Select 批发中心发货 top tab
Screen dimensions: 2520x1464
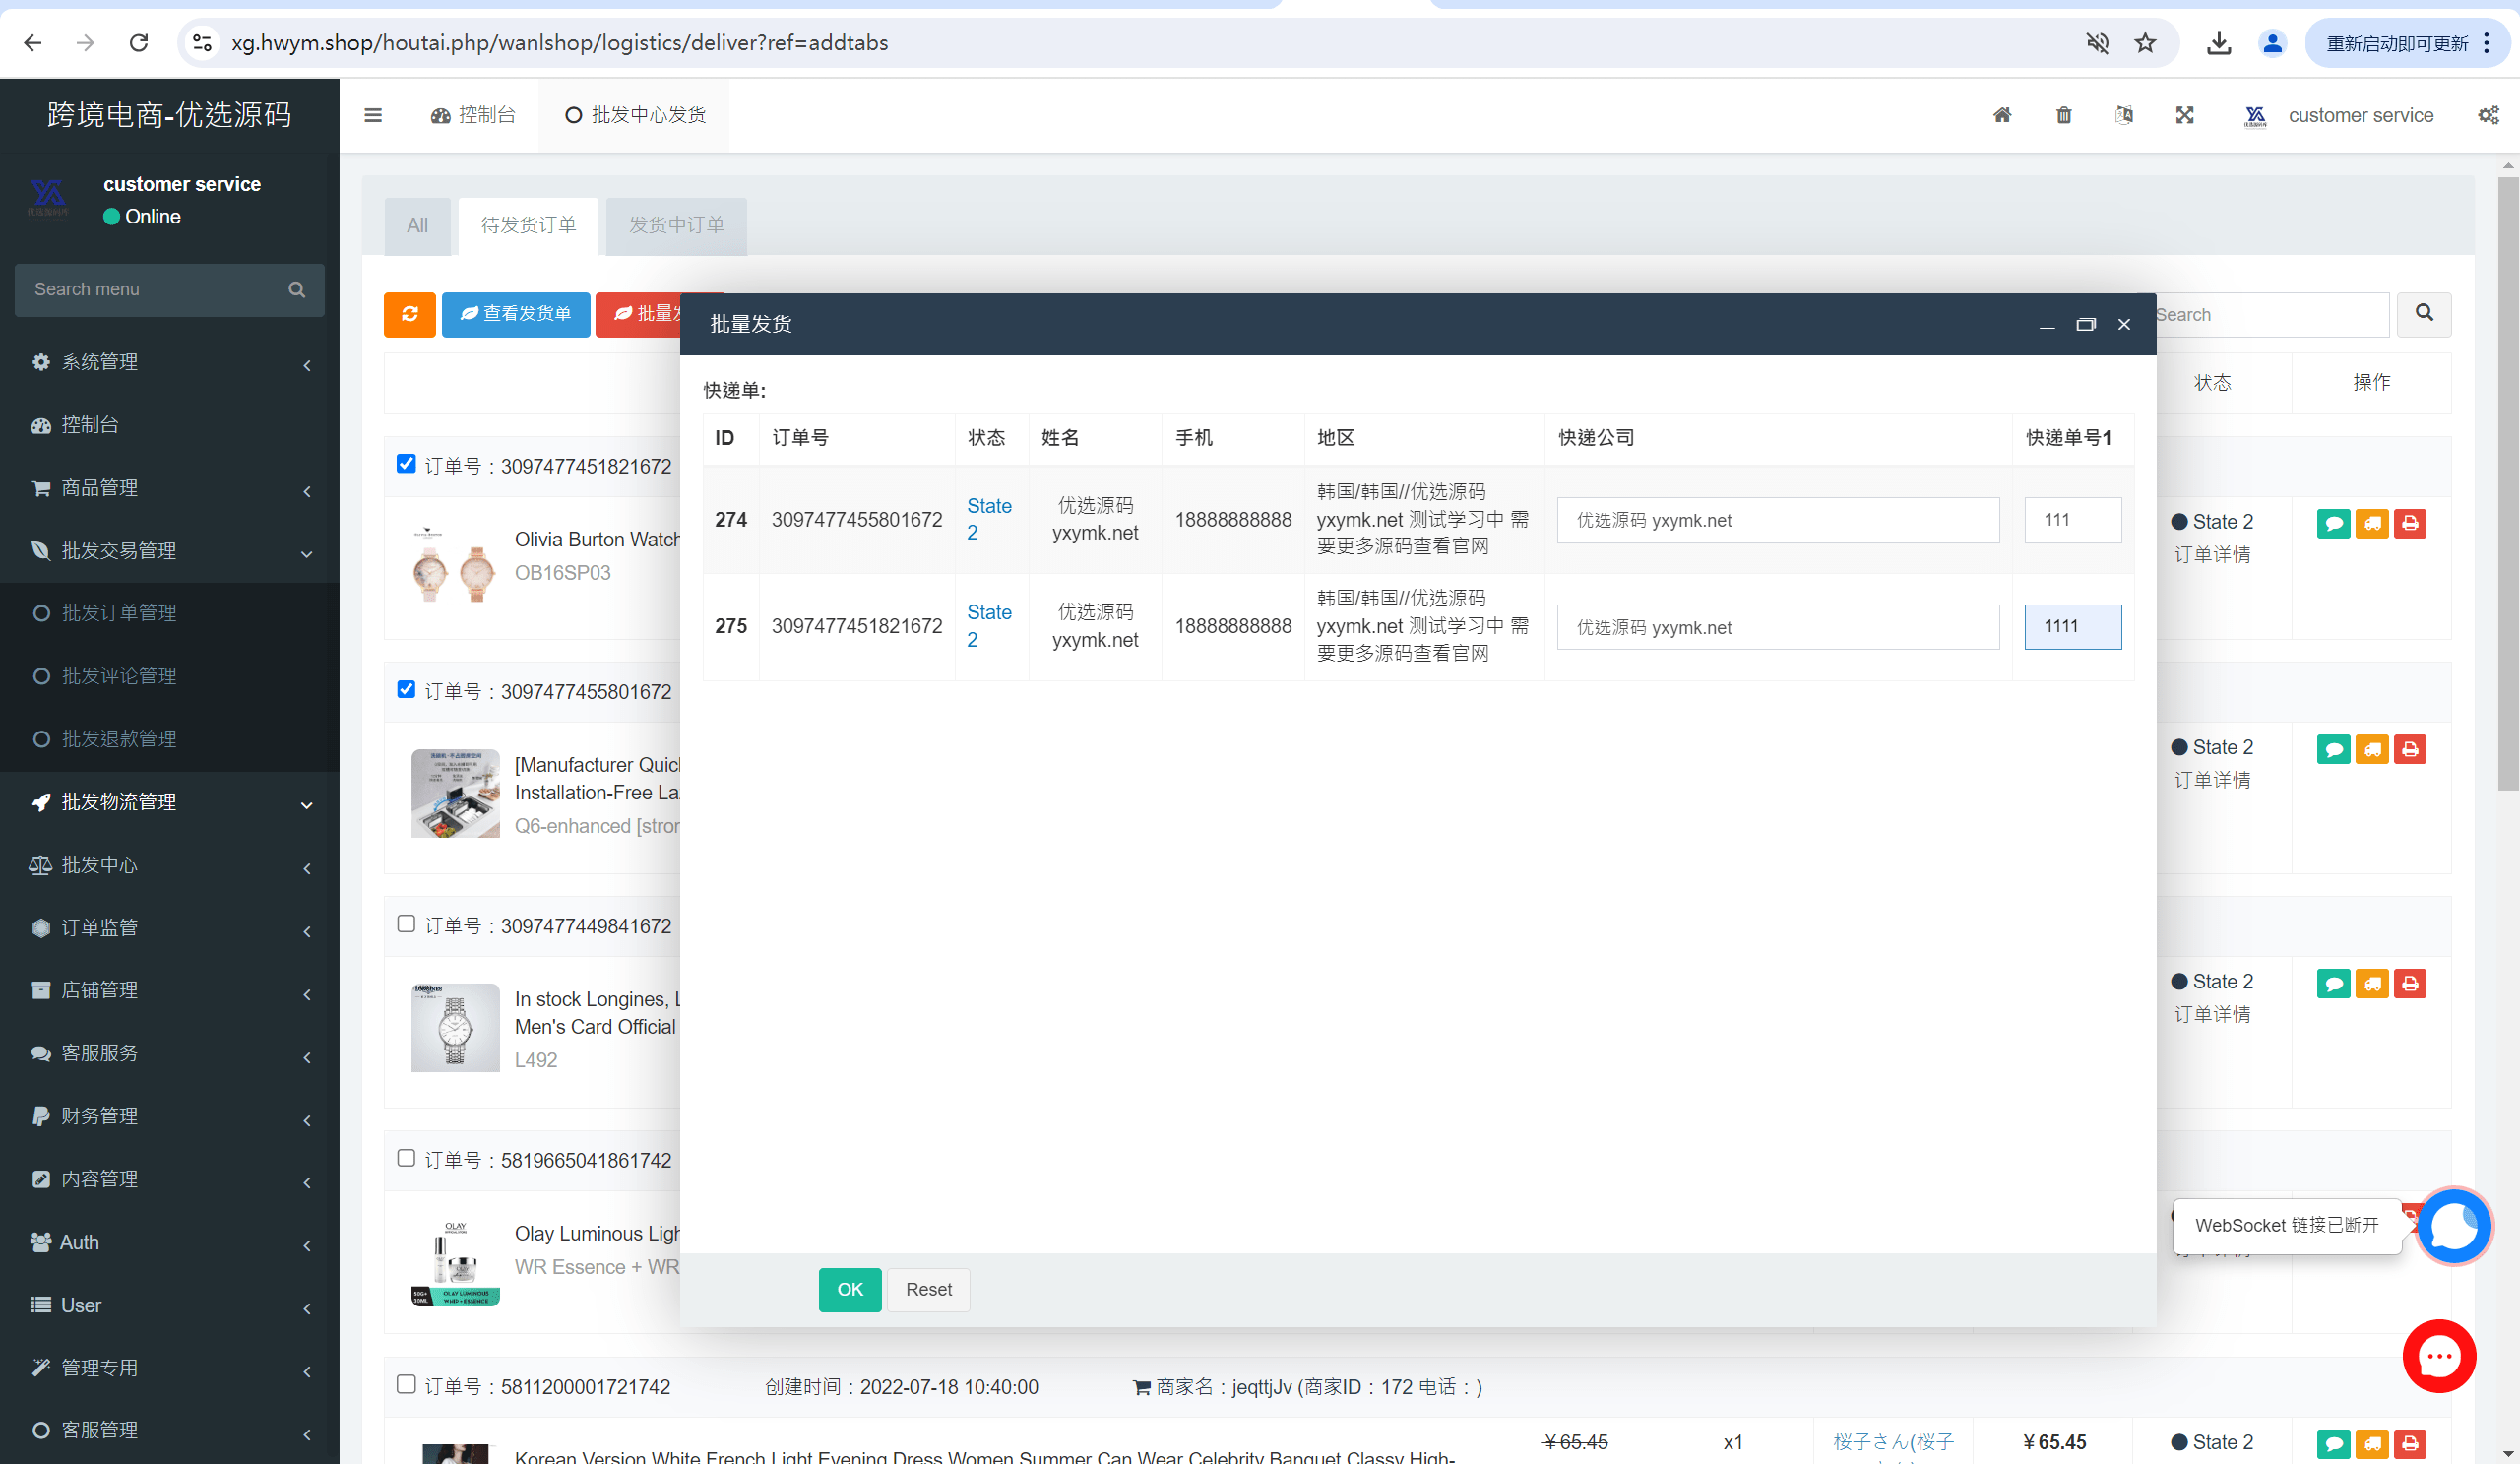click(x=635, y=115)
